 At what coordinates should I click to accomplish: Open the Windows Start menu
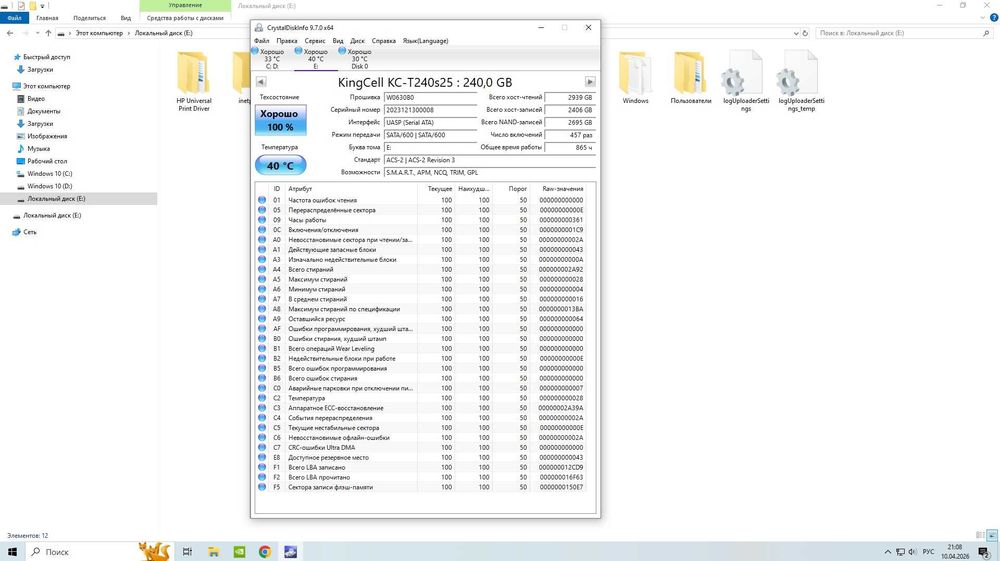click(x=12, y=552)
